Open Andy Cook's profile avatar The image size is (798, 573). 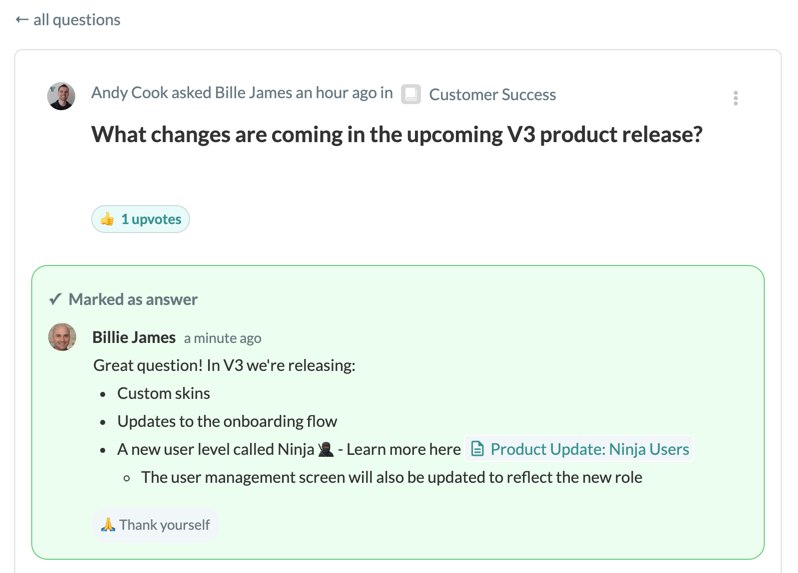click(61, 96)
